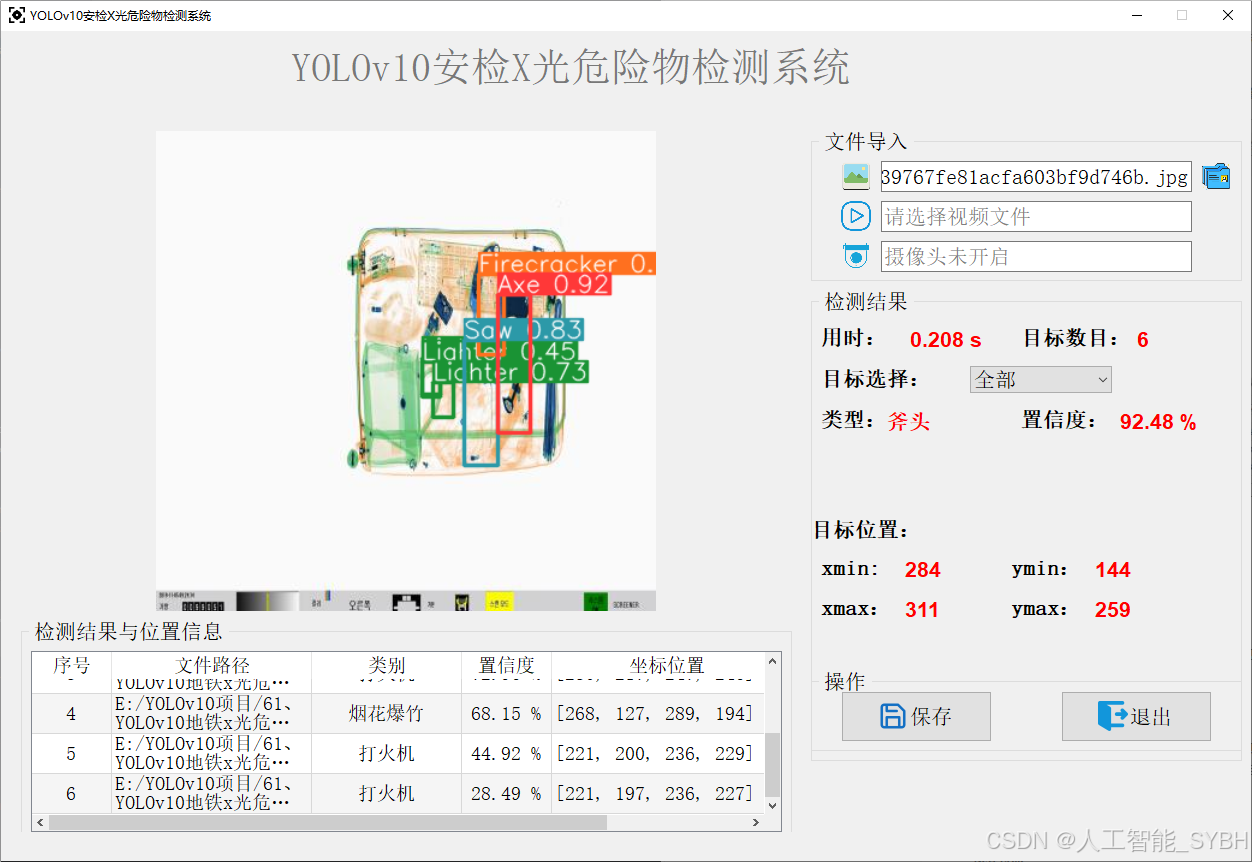The height and width of the screenshot is (862, 1252).
Task: Click the X-ray detection result image
Action: [x=406, y=371]
